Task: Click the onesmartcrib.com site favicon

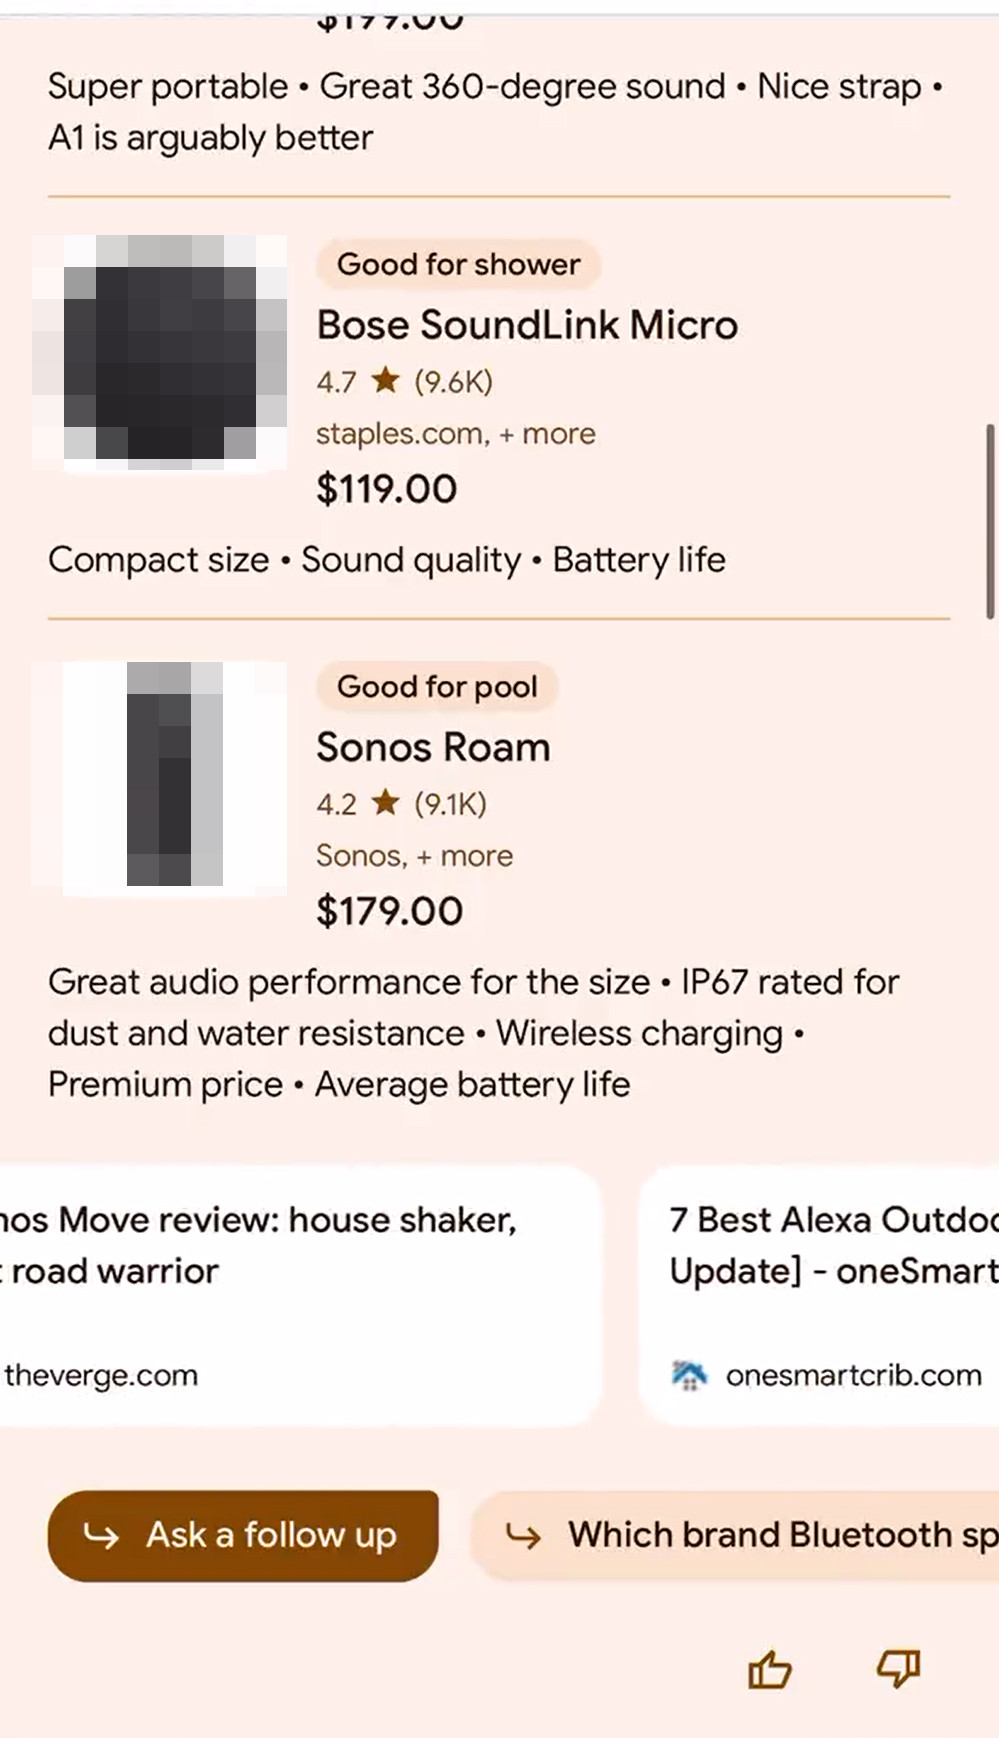Action: pos(689,1375)
